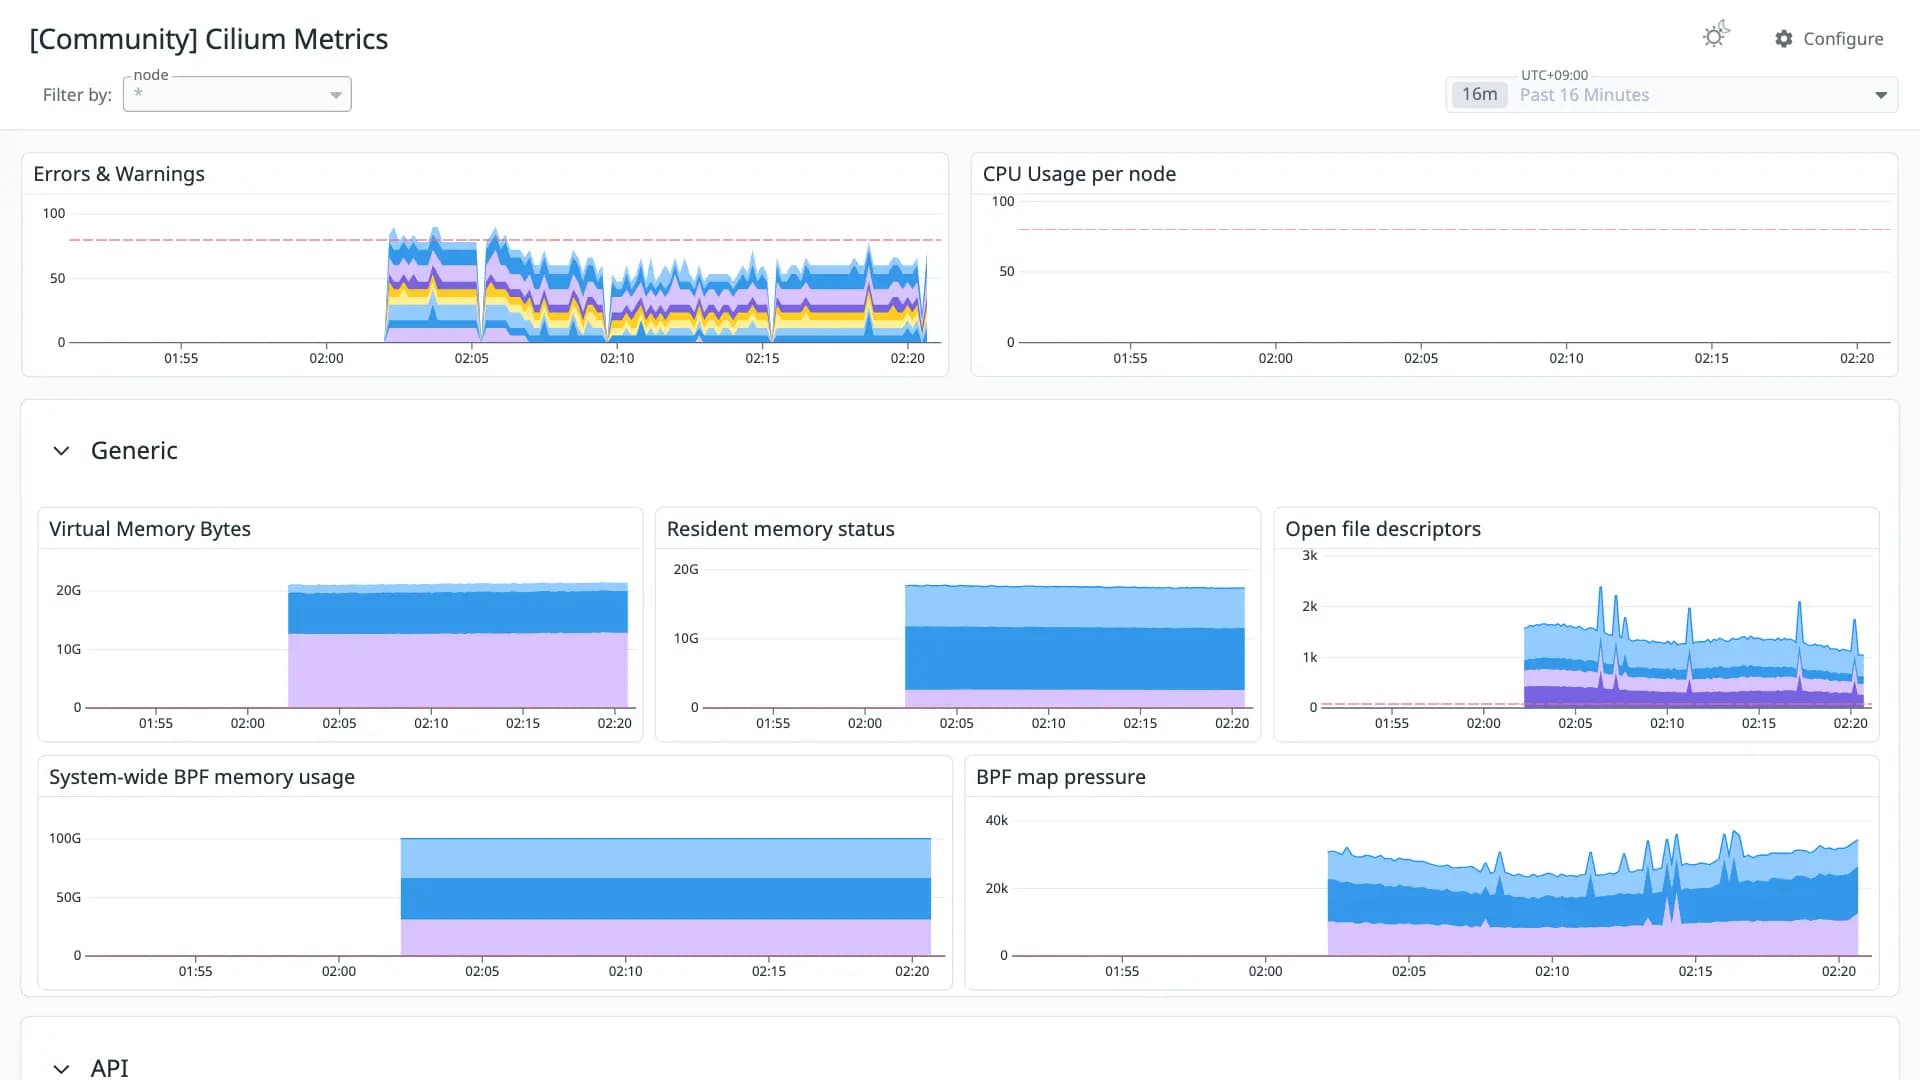
Task: Click the BPF map pressure title
Action: tap(1061, 777)
